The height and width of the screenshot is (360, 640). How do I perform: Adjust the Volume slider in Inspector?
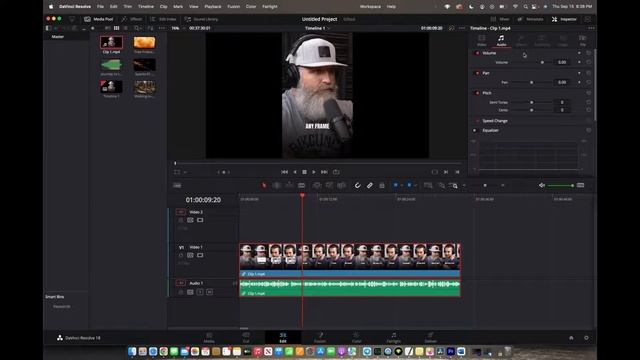(533, 62)
